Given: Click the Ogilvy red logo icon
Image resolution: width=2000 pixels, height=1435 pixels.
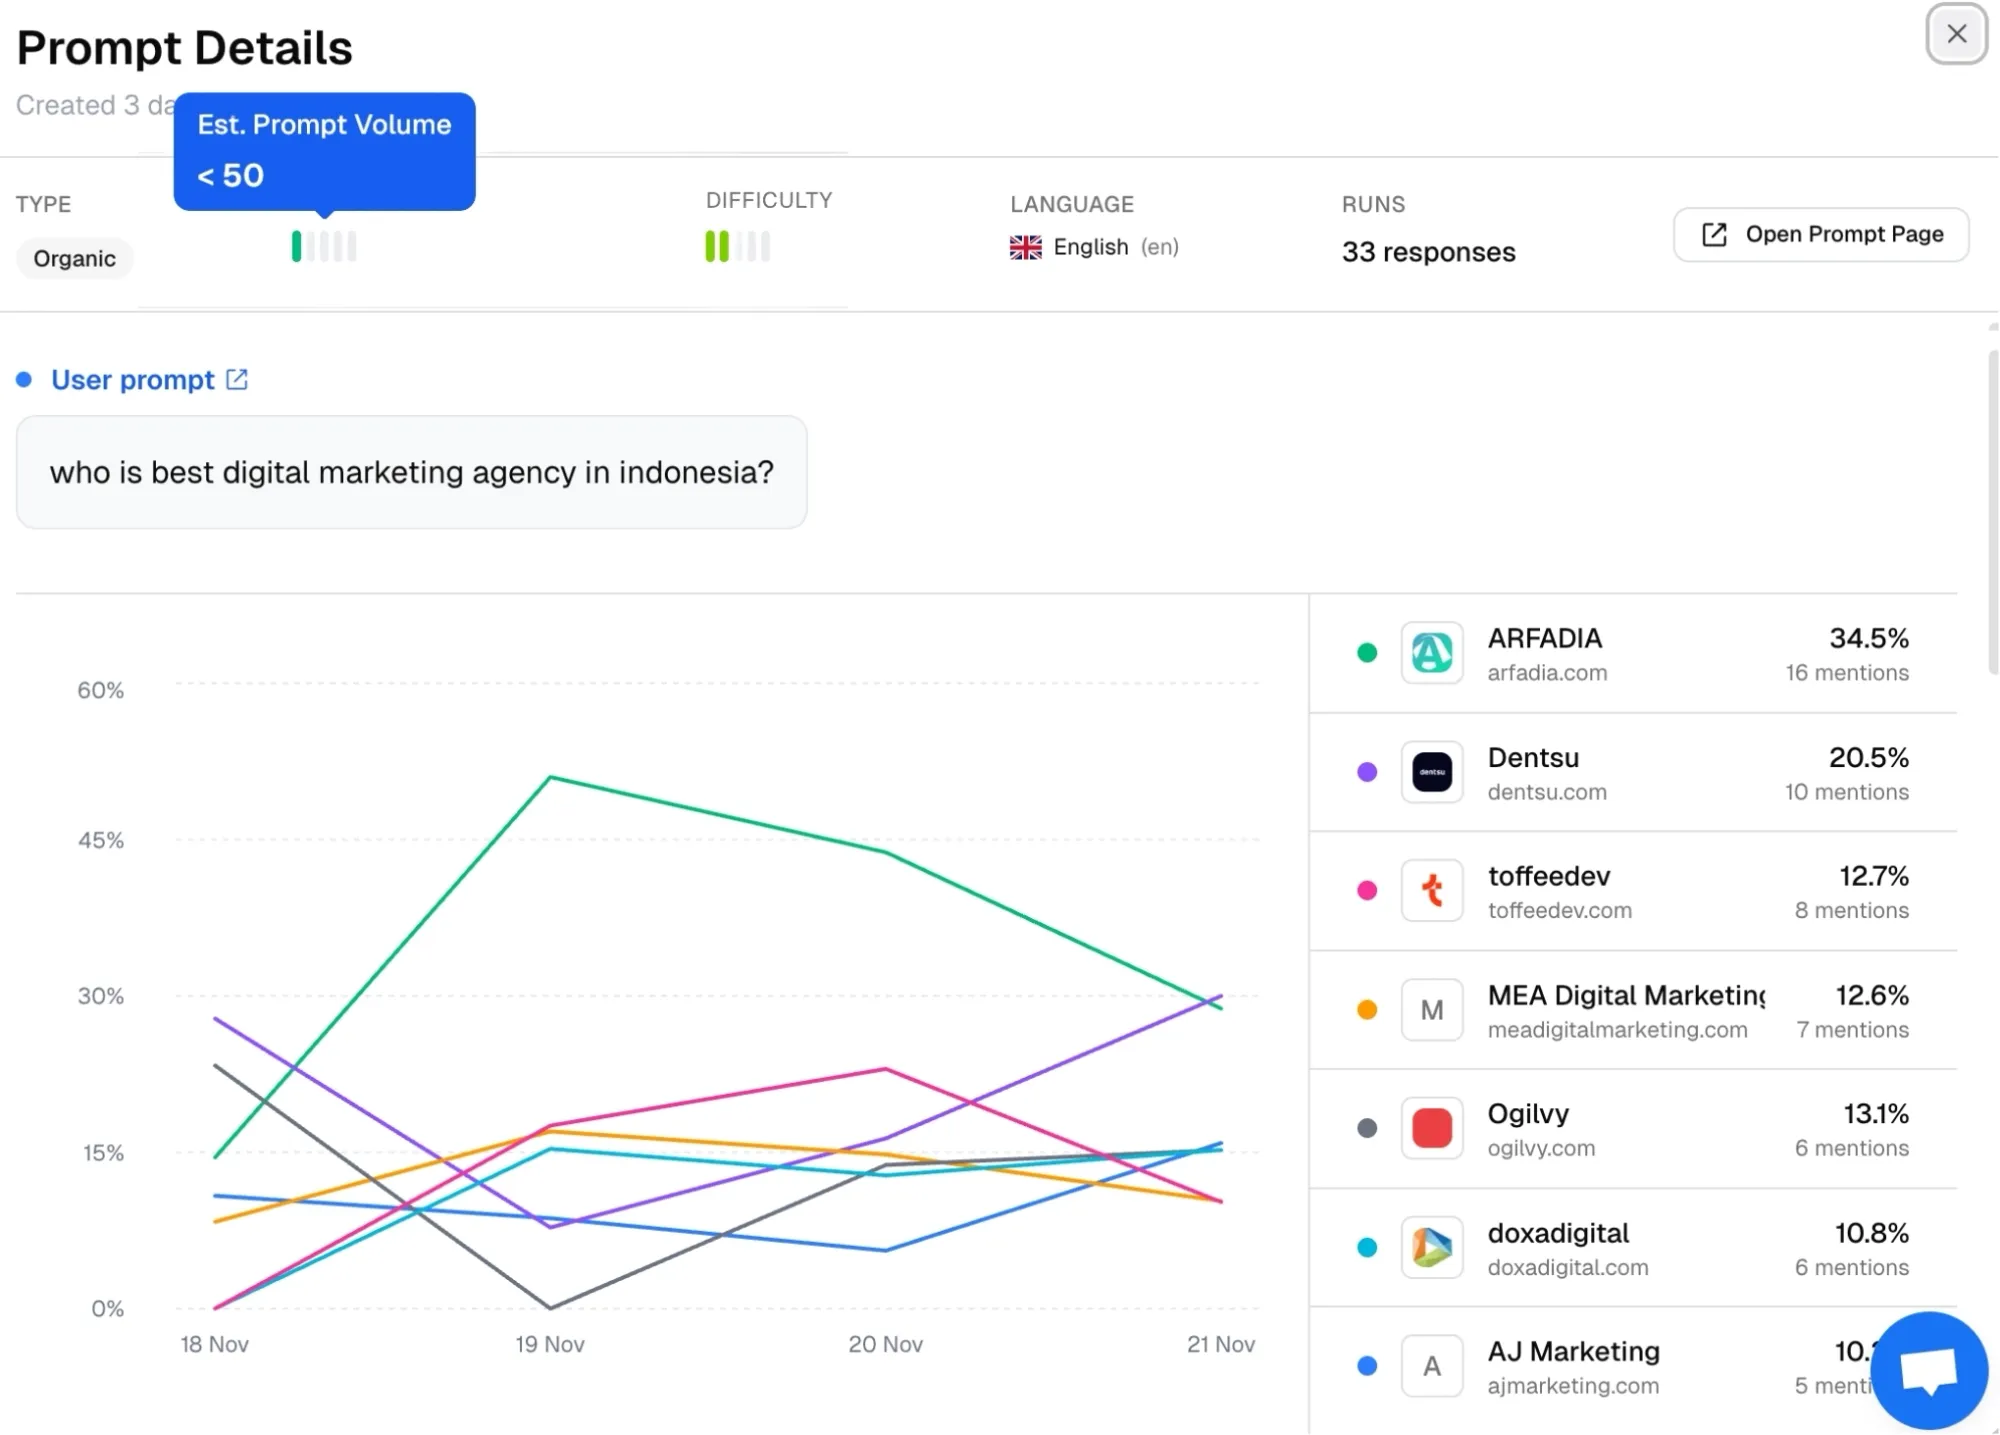Looking at the screenshot, I should tap(1431, 1128).
